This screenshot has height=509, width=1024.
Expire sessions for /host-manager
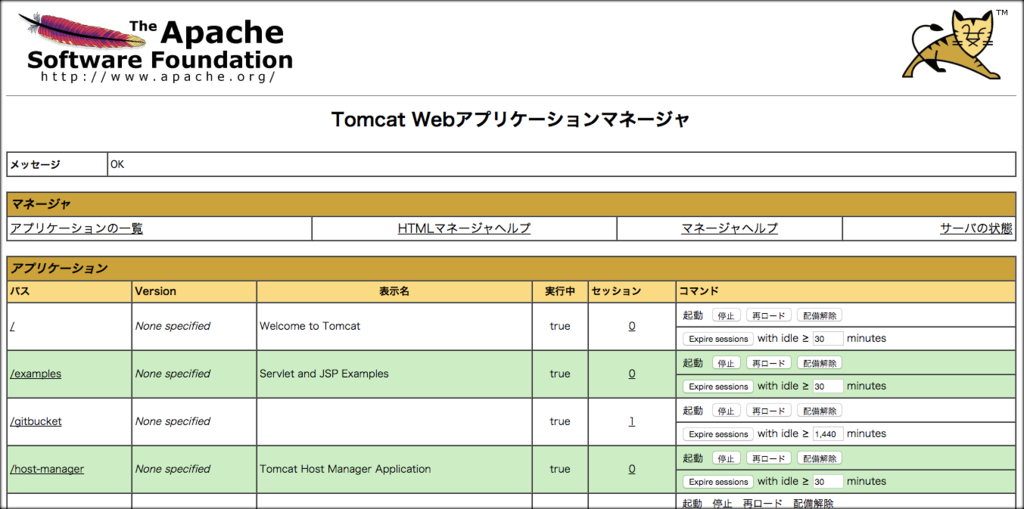point(718,482)
